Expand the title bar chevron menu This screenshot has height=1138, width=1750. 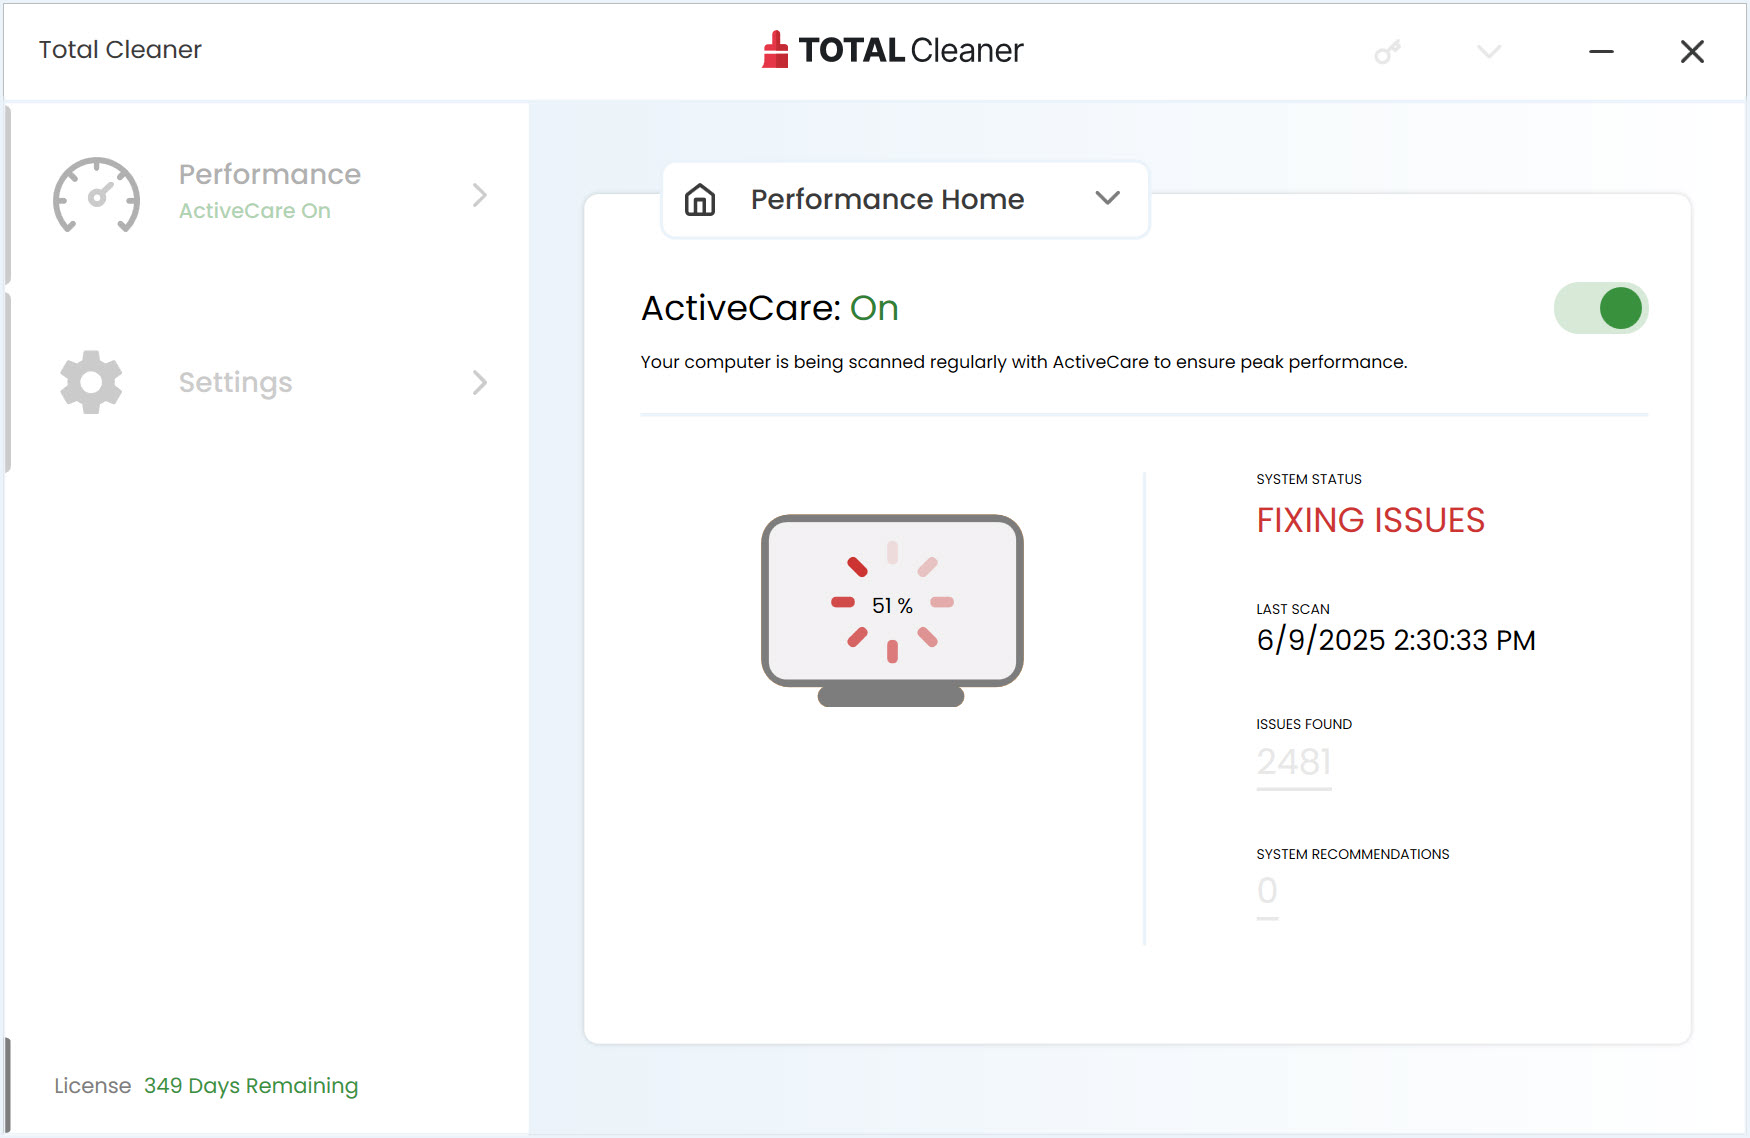coord(1489,52)
